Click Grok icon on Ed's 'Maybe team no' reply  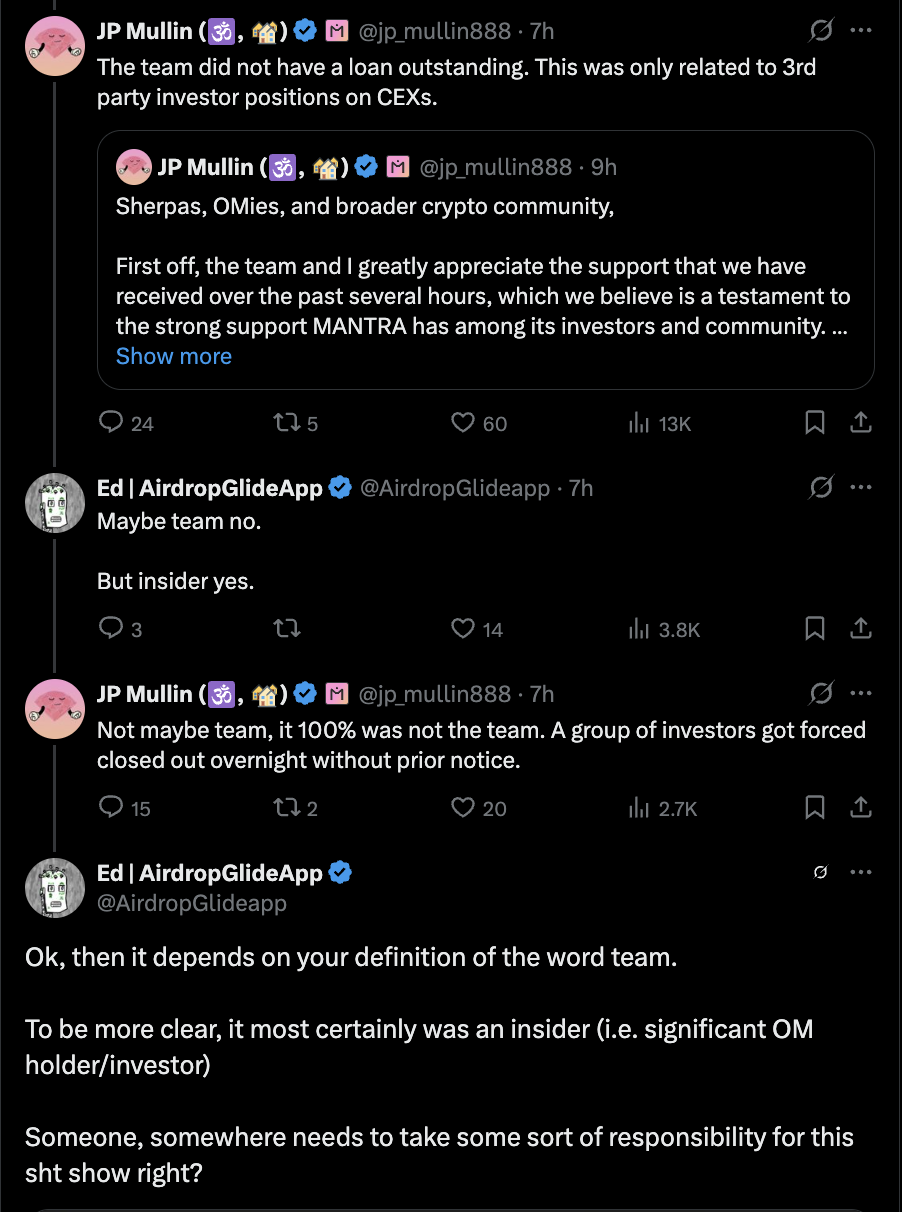[x=820, y=487]
